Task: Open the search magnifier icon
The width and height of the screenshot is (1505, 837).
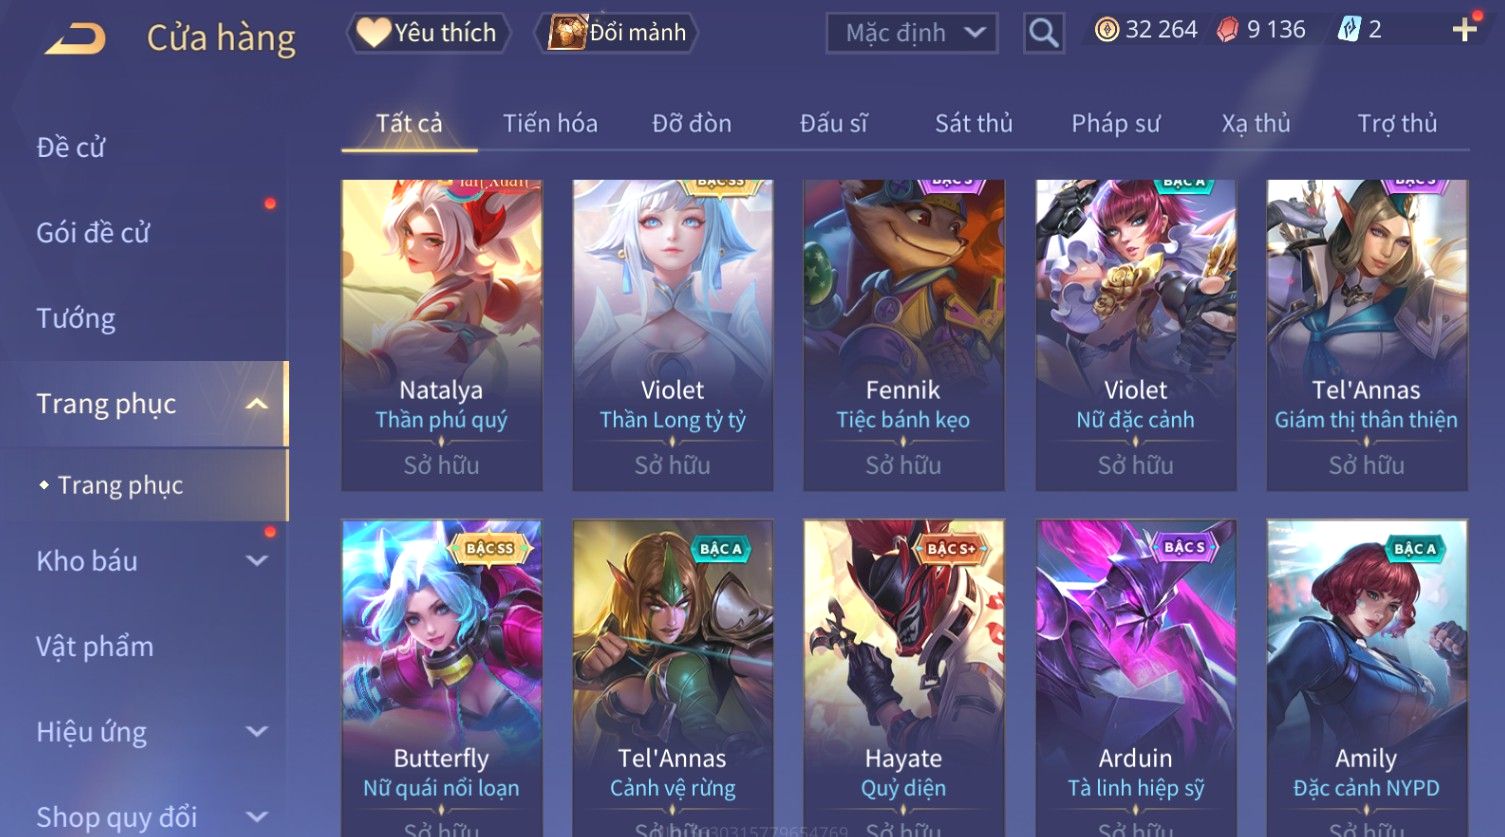Action: [1043, 34]
